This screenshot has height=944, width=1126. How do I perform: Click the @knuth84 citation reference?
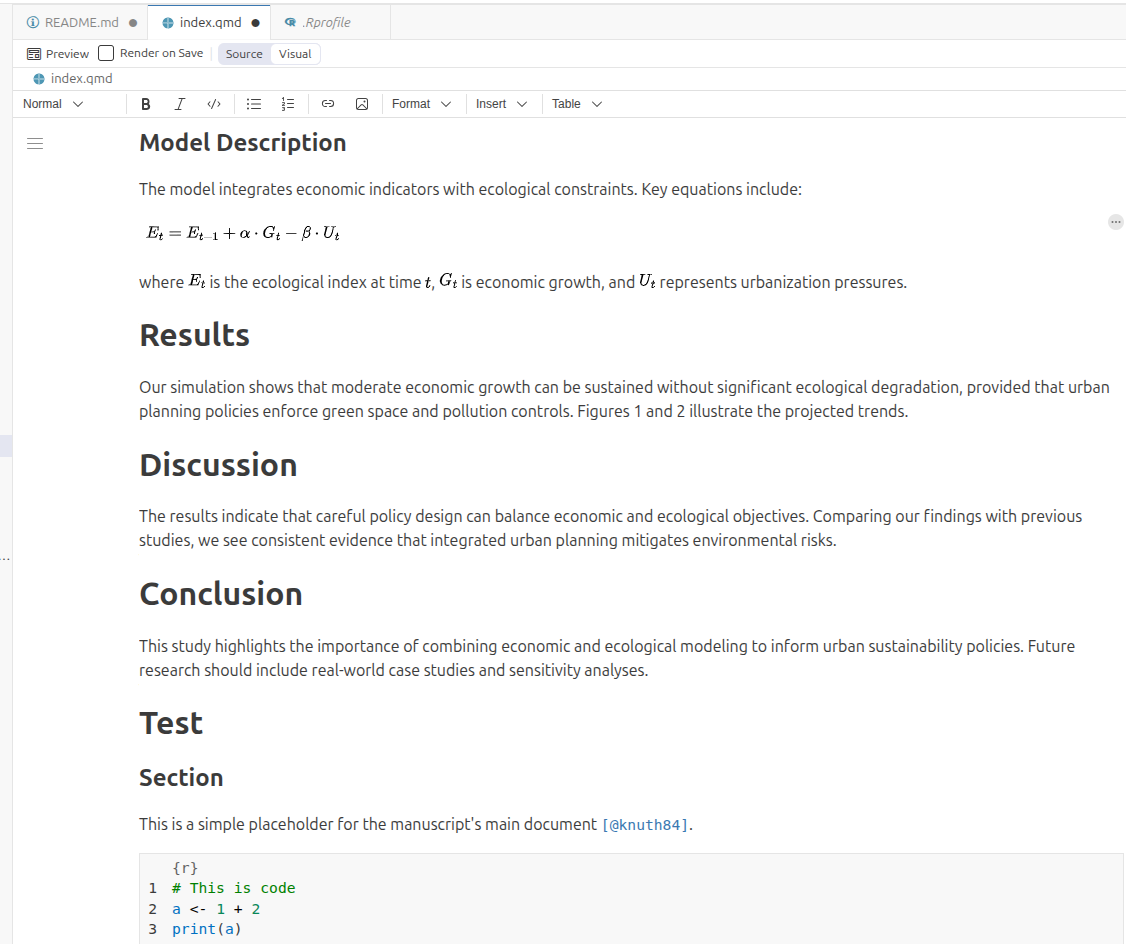[646, 825]
